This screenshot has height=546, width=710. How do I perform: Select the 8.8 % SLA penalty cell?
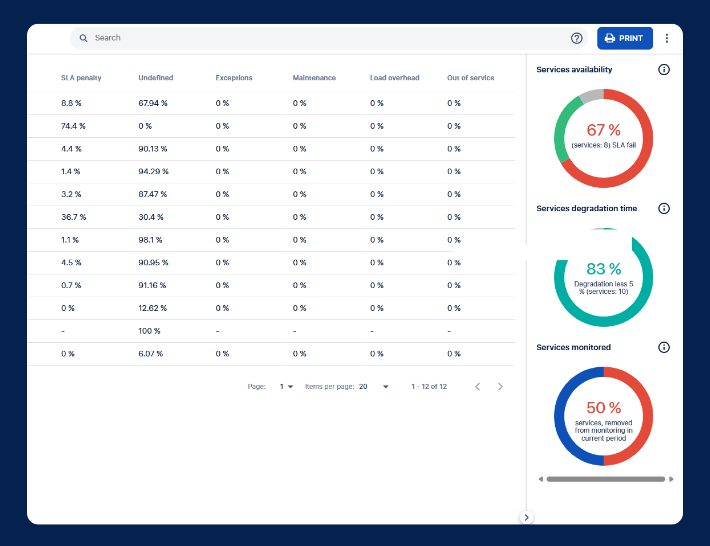[71, 103]
